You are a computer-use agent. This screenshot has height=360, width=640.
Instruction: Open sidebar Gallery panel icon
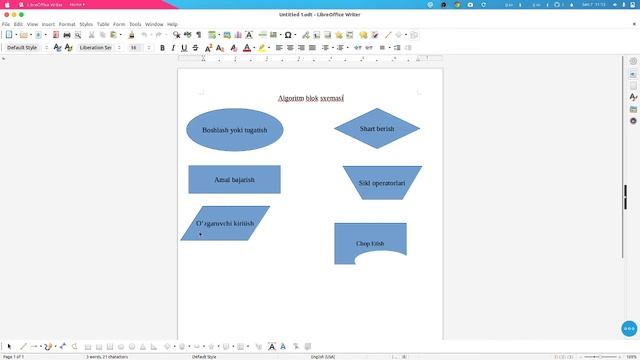633,109
